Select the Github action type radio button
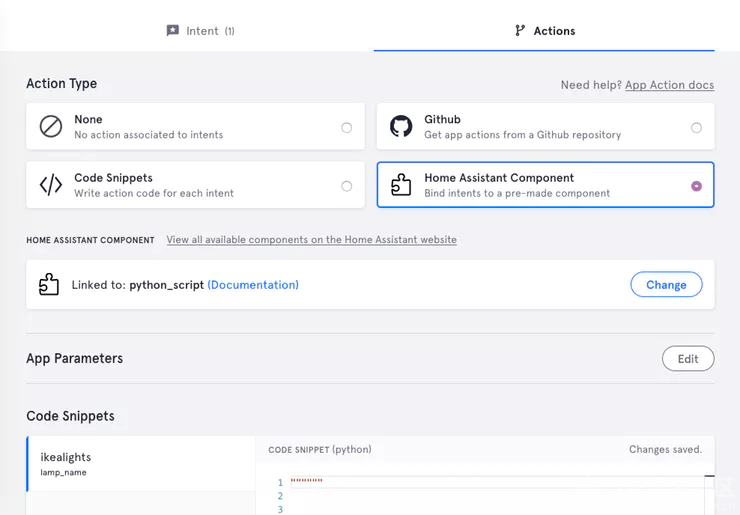740x515 pixels. [x=696, y=127]
